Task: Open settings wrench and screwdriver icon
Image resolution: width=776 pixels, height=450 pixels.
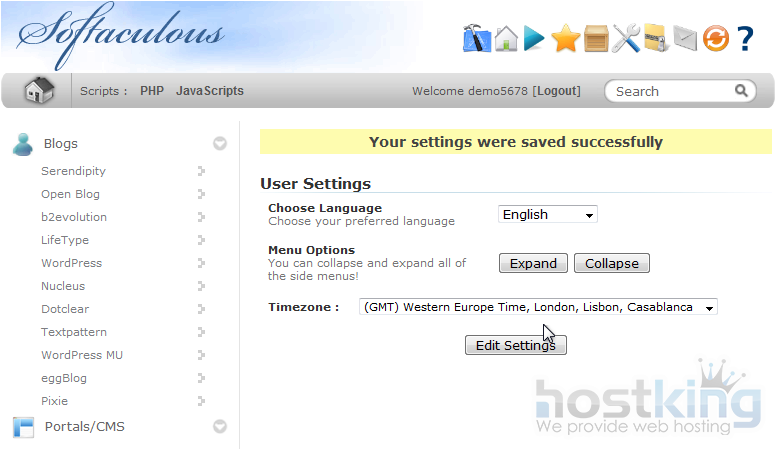Action: tap(626, 39)
